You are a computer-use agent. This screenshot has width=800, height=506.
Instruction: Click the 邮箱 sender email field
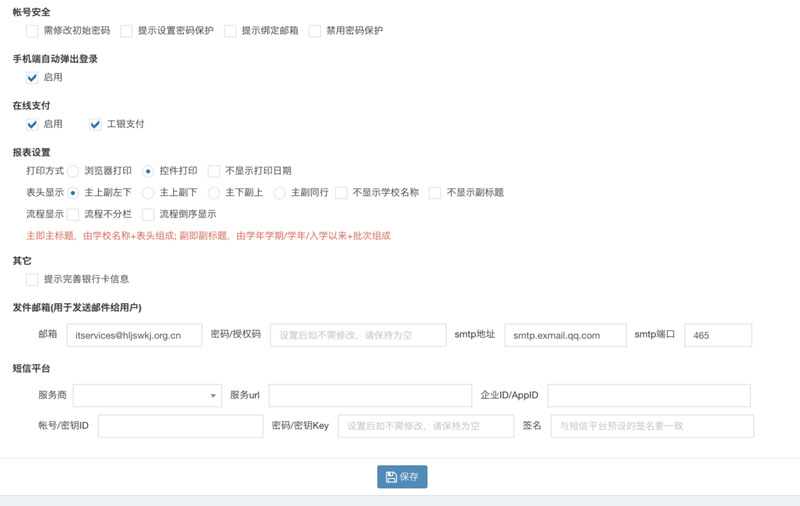(134, 336)
